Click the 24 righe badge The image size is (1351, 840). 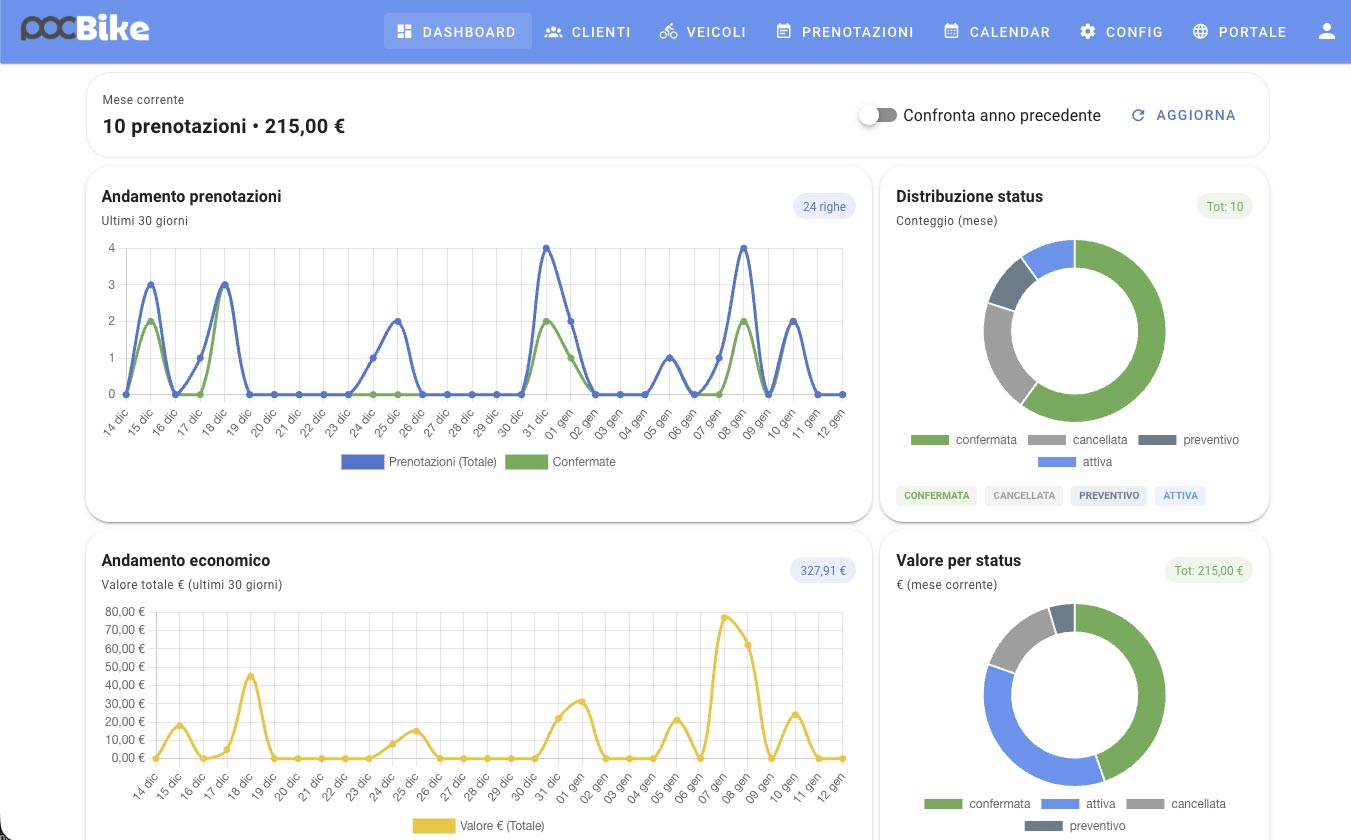pos(825,207)
